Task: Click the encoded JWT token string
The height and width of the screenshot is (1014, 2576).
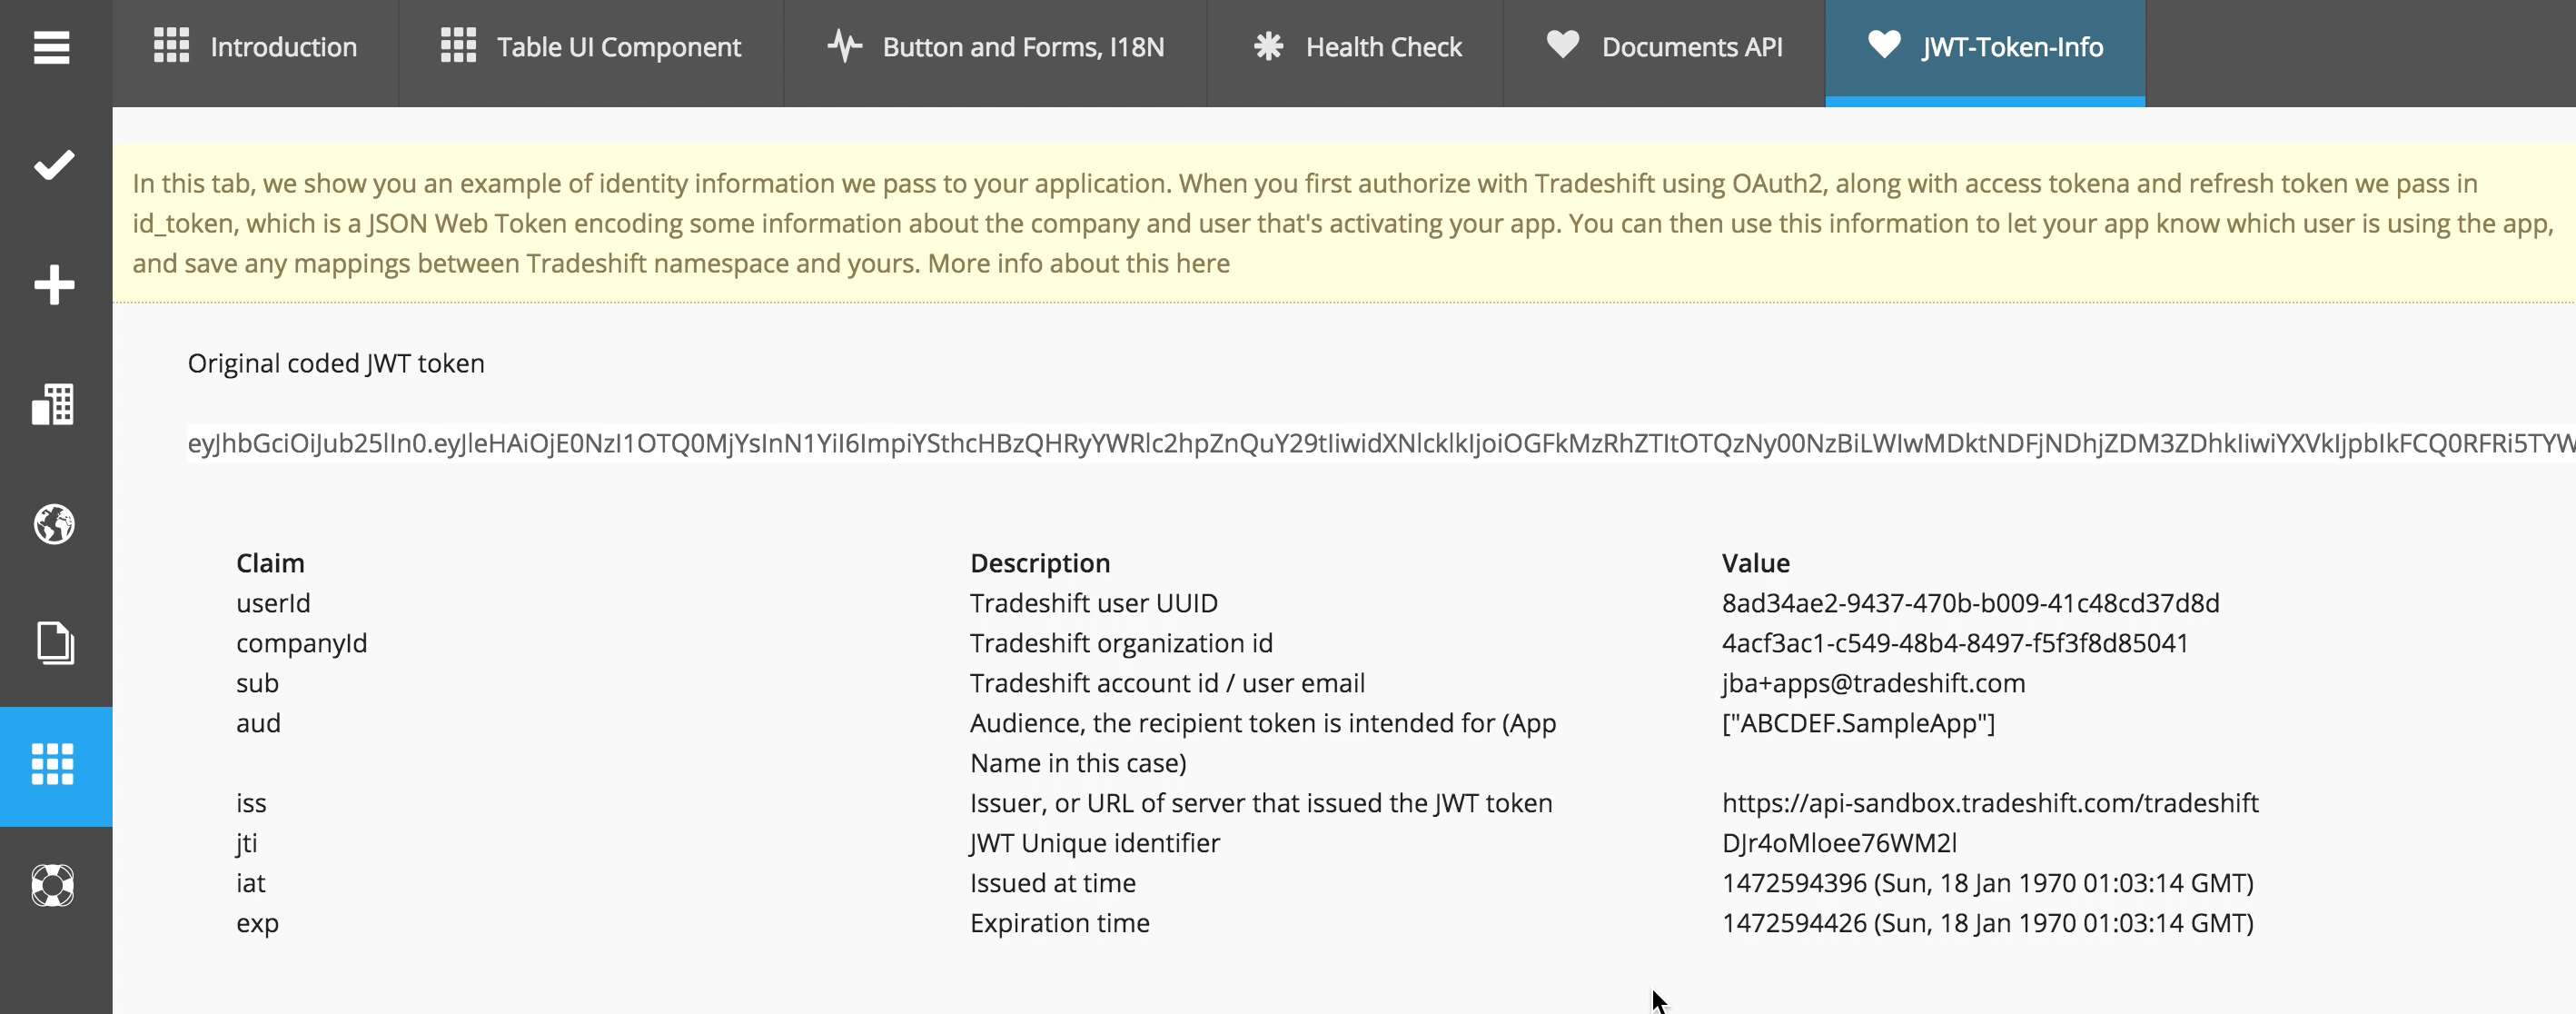Action: click(1381, 443)
